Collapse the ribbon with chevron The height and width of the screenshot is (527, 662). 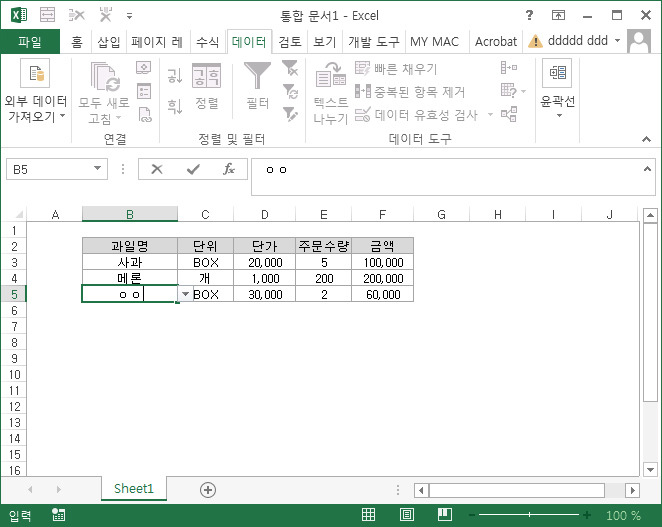click(646, 139)
